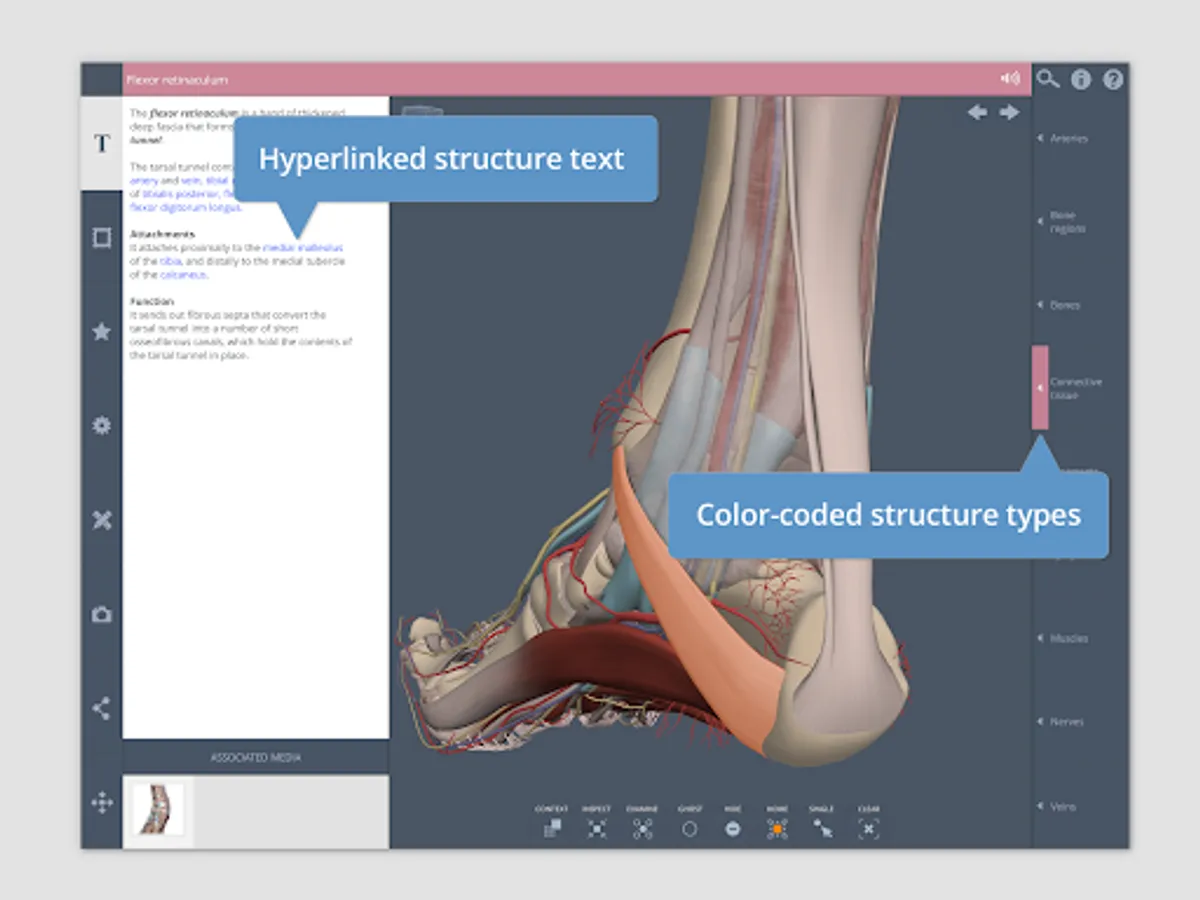Screen dimensions: 1200x900
Task: Open the 'calcaneus' hyperlink
Action: (183, 274)
